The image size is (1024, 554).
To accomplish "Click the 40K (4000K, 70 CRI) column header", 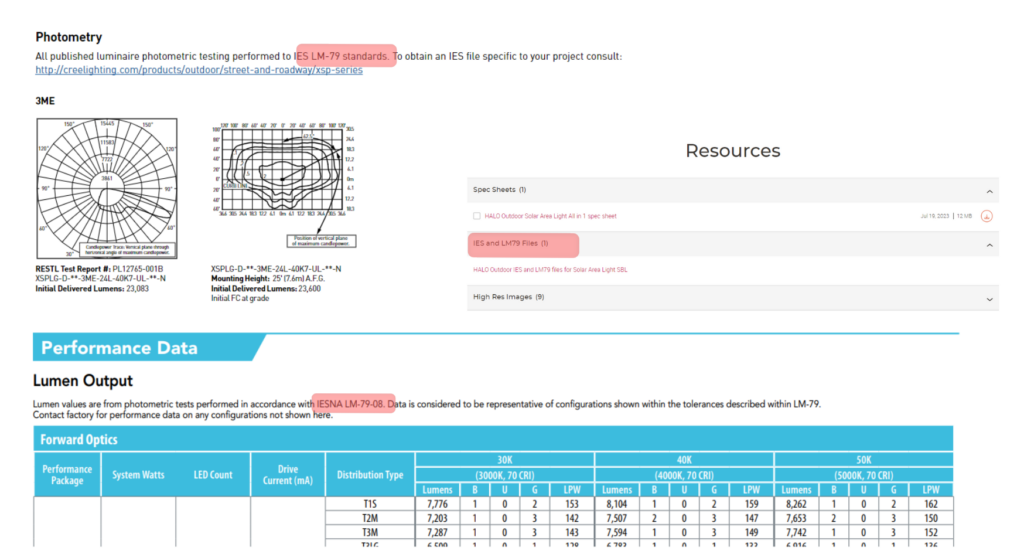I will pyautogui.click(x=683, y=468).
